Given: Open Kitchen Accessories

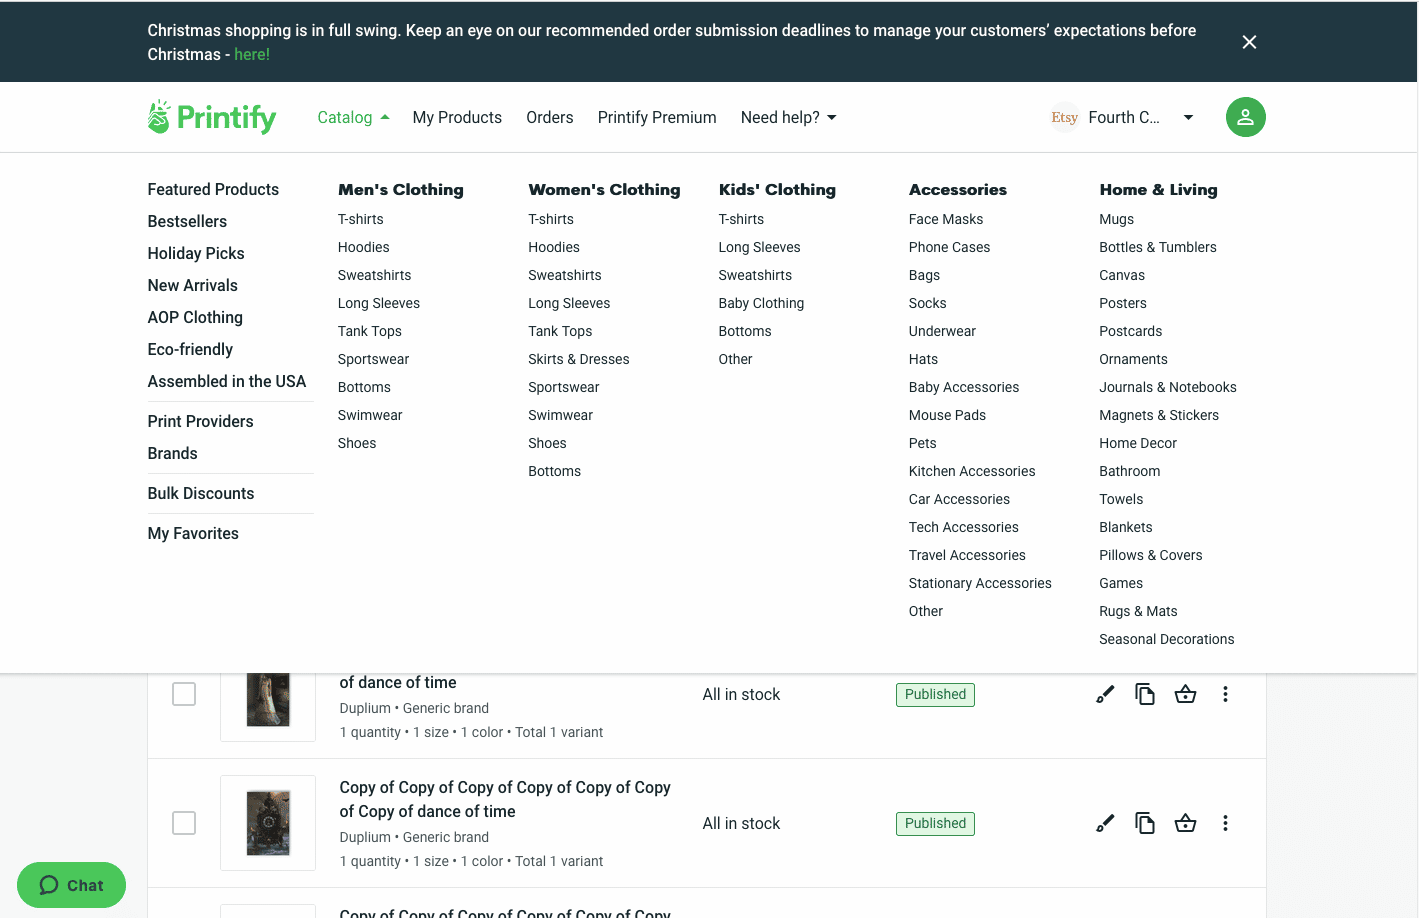Looking at the screenshot, I should pos(971,471).
